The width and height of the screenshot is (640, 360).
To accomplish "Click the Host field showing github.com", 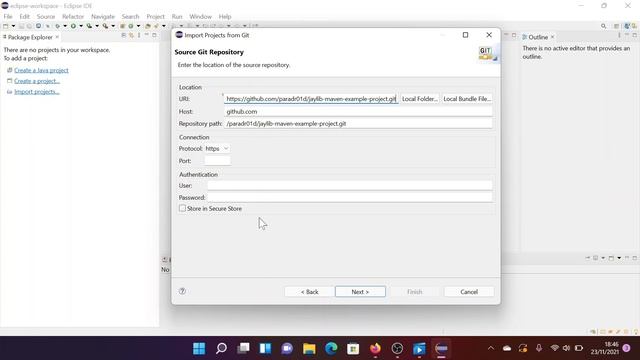I will (x=358, y=111).
